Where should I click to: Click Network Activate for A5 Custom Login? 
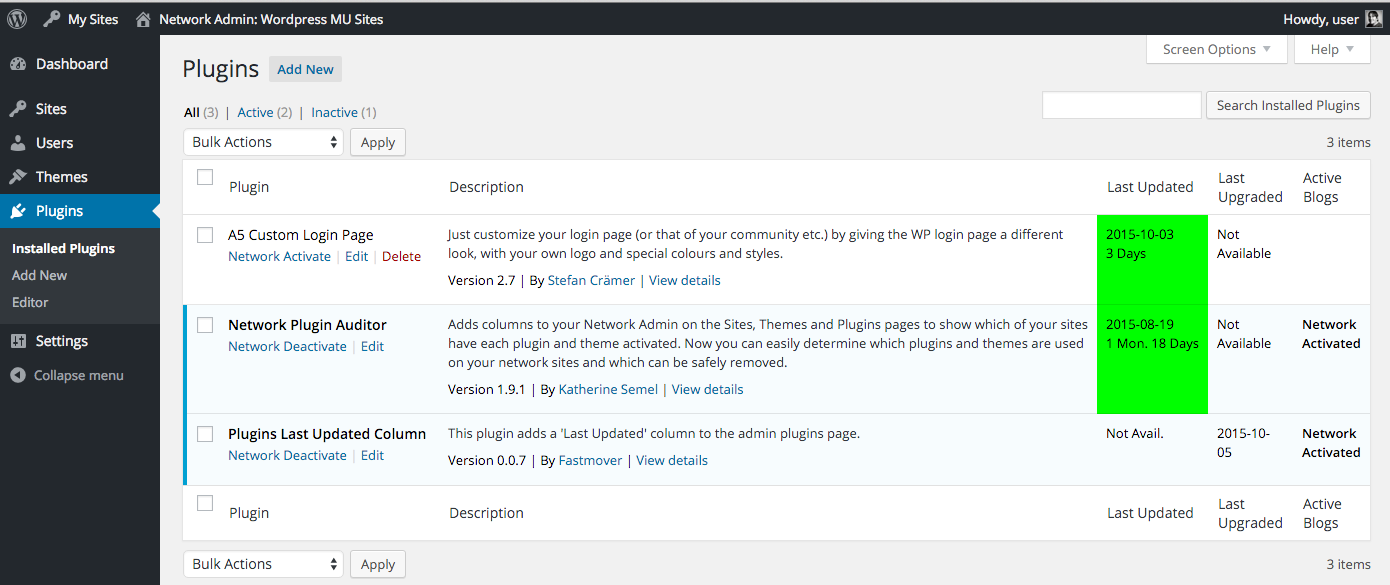[279, 257]
